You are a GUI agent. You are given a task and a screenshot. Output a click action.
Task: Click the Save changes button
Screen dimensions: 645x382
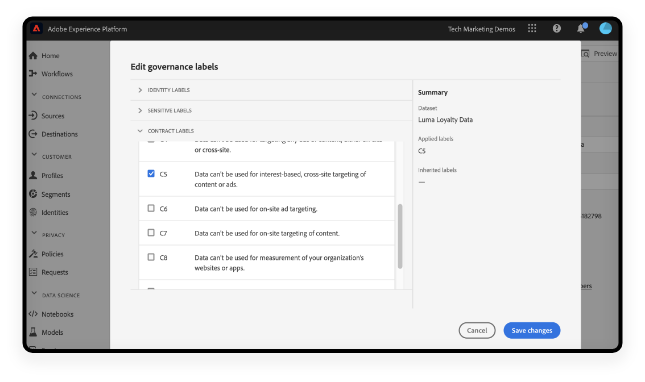531,330
